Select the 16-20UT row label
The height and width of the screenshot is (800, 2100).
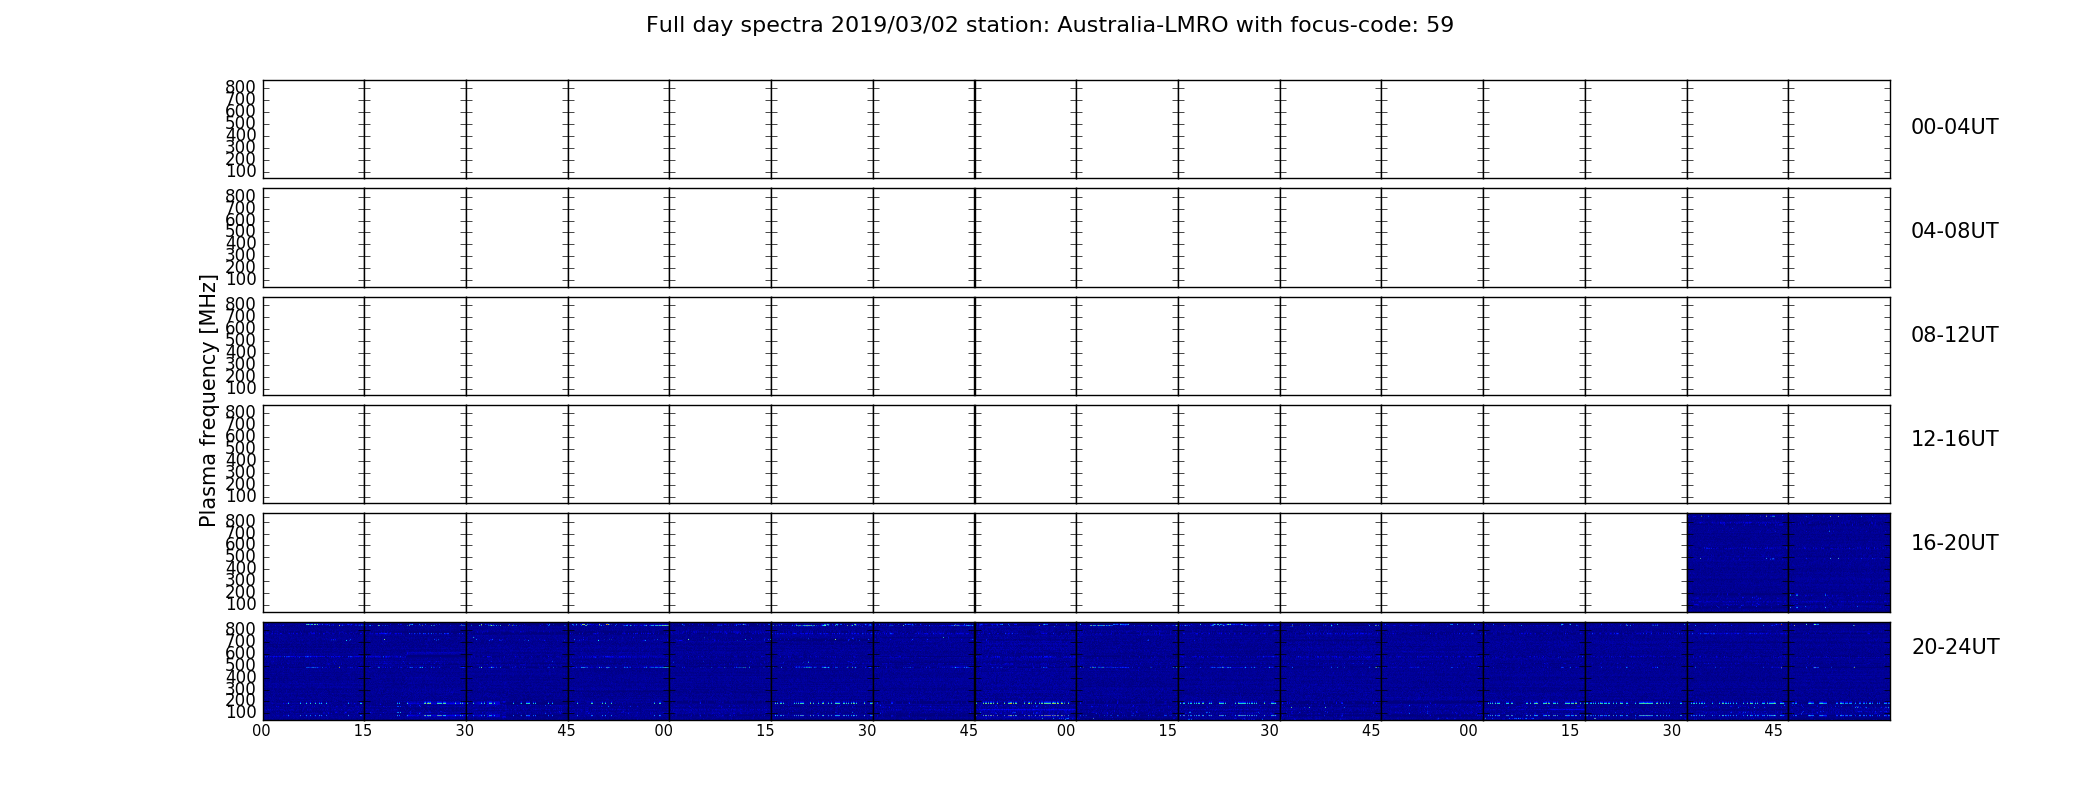(x=1954, y=543)
